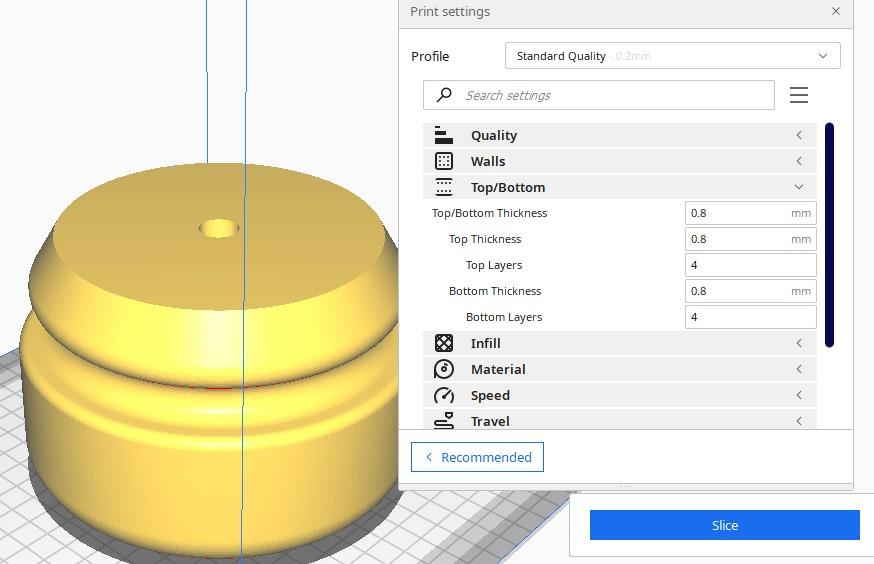Click the Print settings panel title
The width and height of the screenshot is (874, 564).
(450, 12)
